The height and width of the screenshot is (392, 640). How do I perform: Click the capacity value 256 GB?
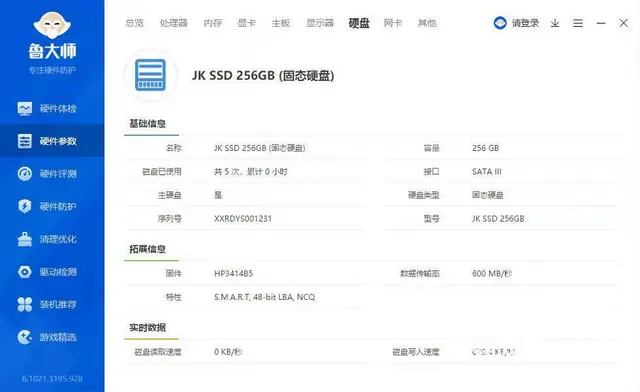pyautogui.click(x=485, y=148)
